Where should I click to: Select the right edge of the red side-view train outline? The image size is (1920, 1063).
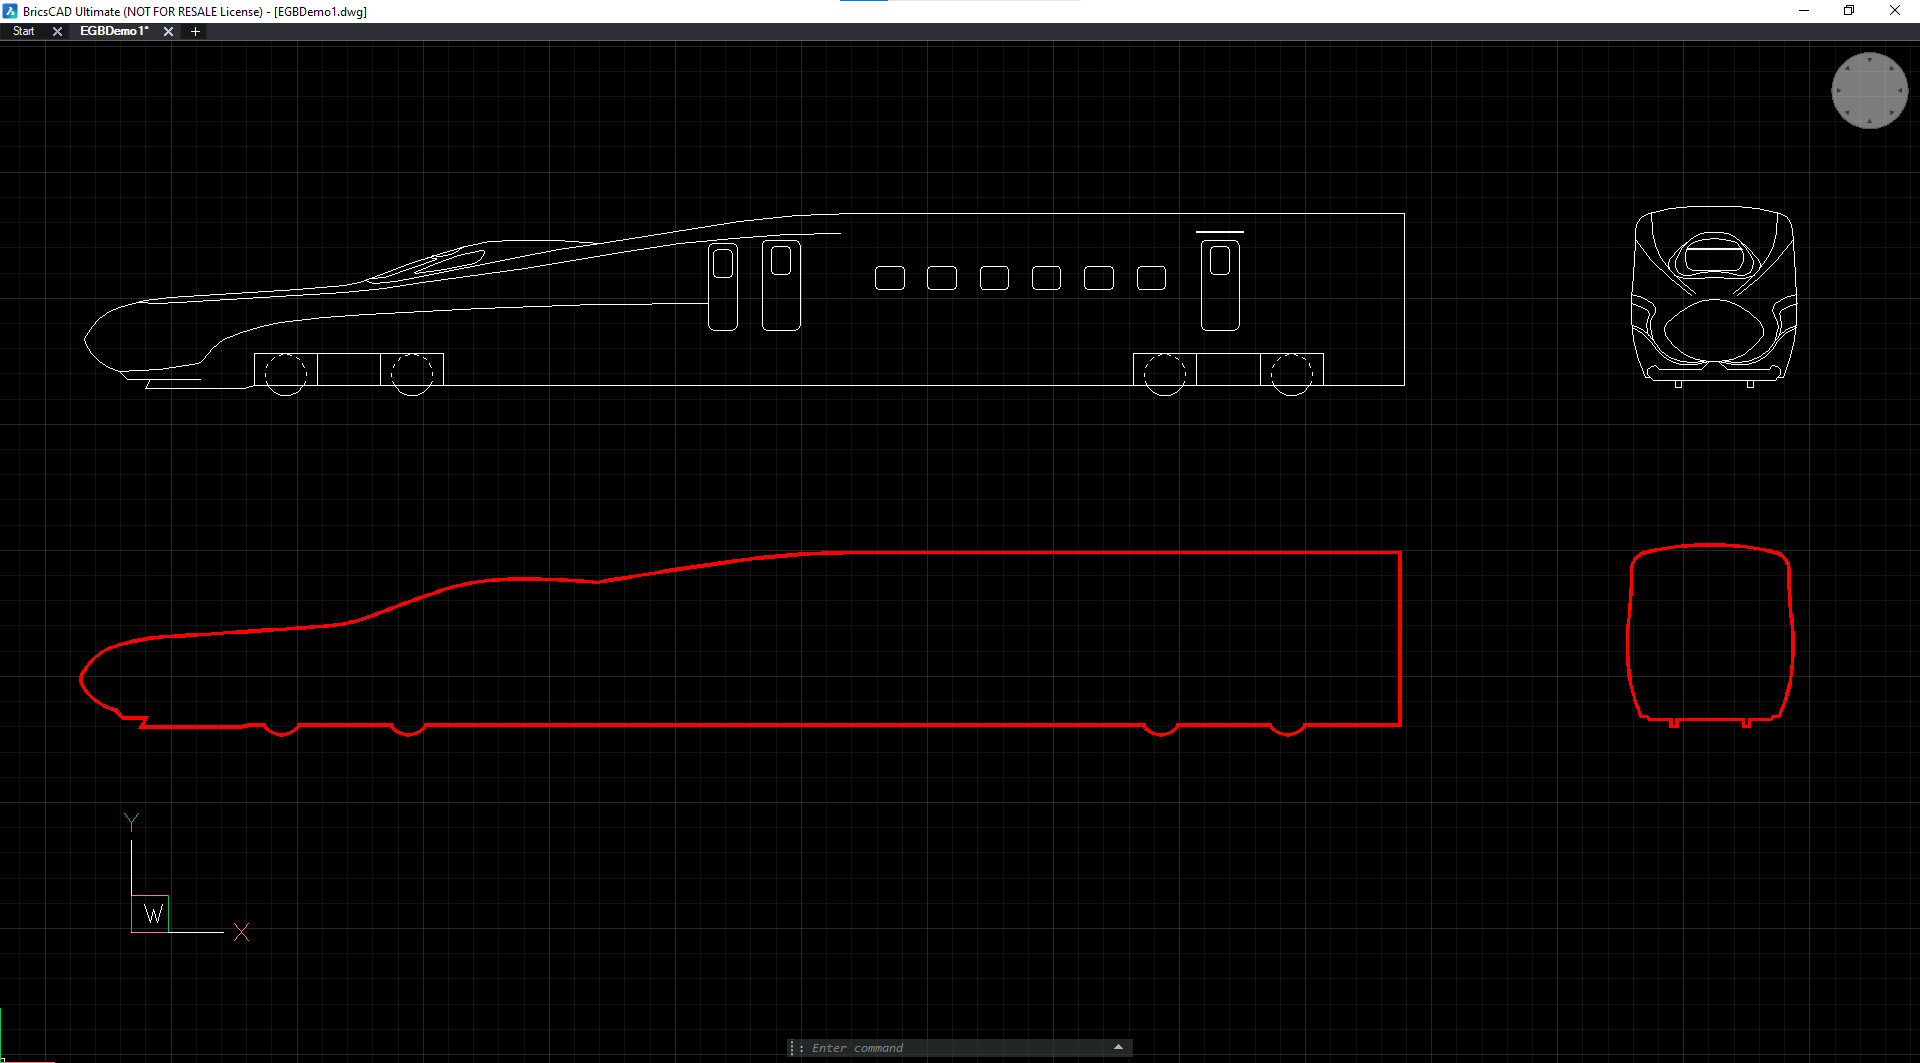pos(1400,640)
